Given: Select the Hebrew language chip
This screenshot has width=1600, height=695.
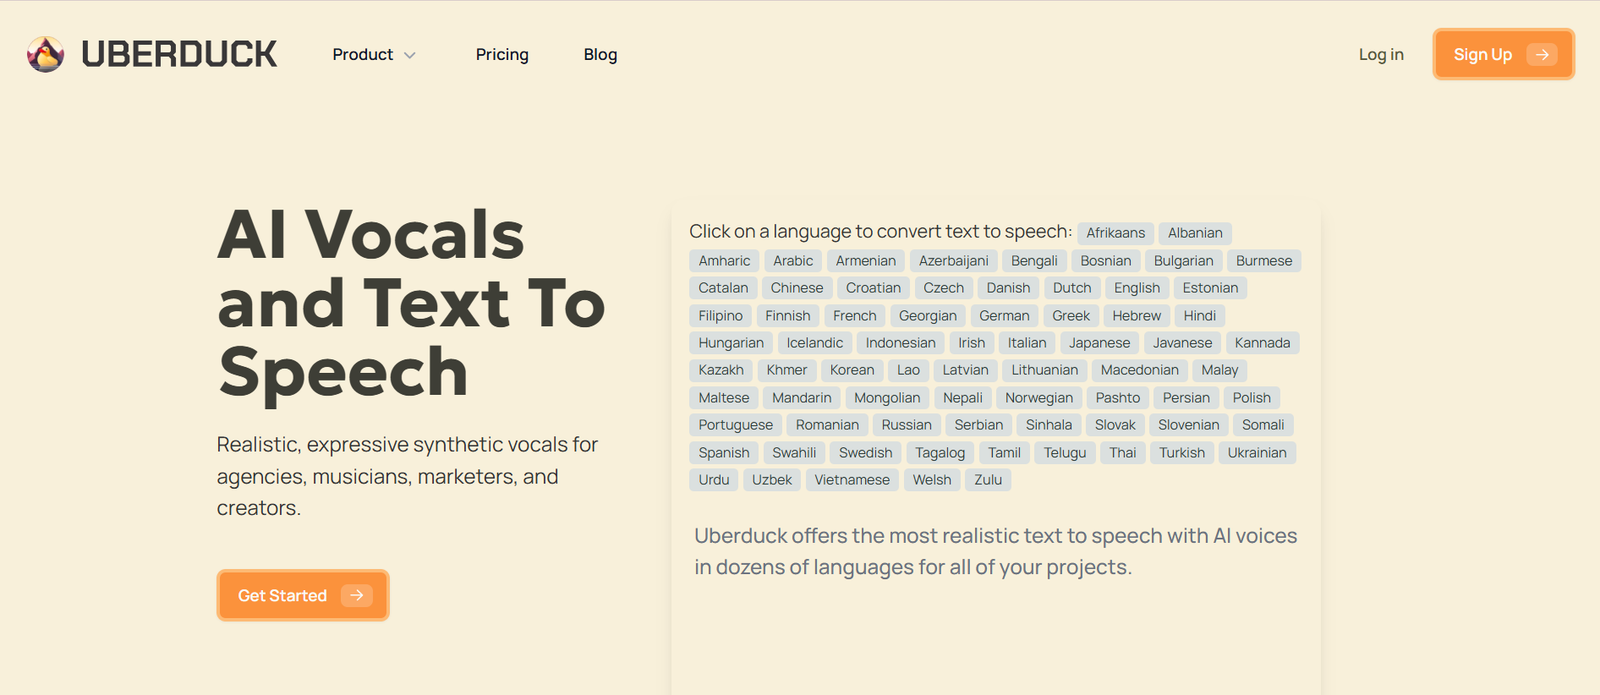Looking at the screenshot, I should [1137, 316].
